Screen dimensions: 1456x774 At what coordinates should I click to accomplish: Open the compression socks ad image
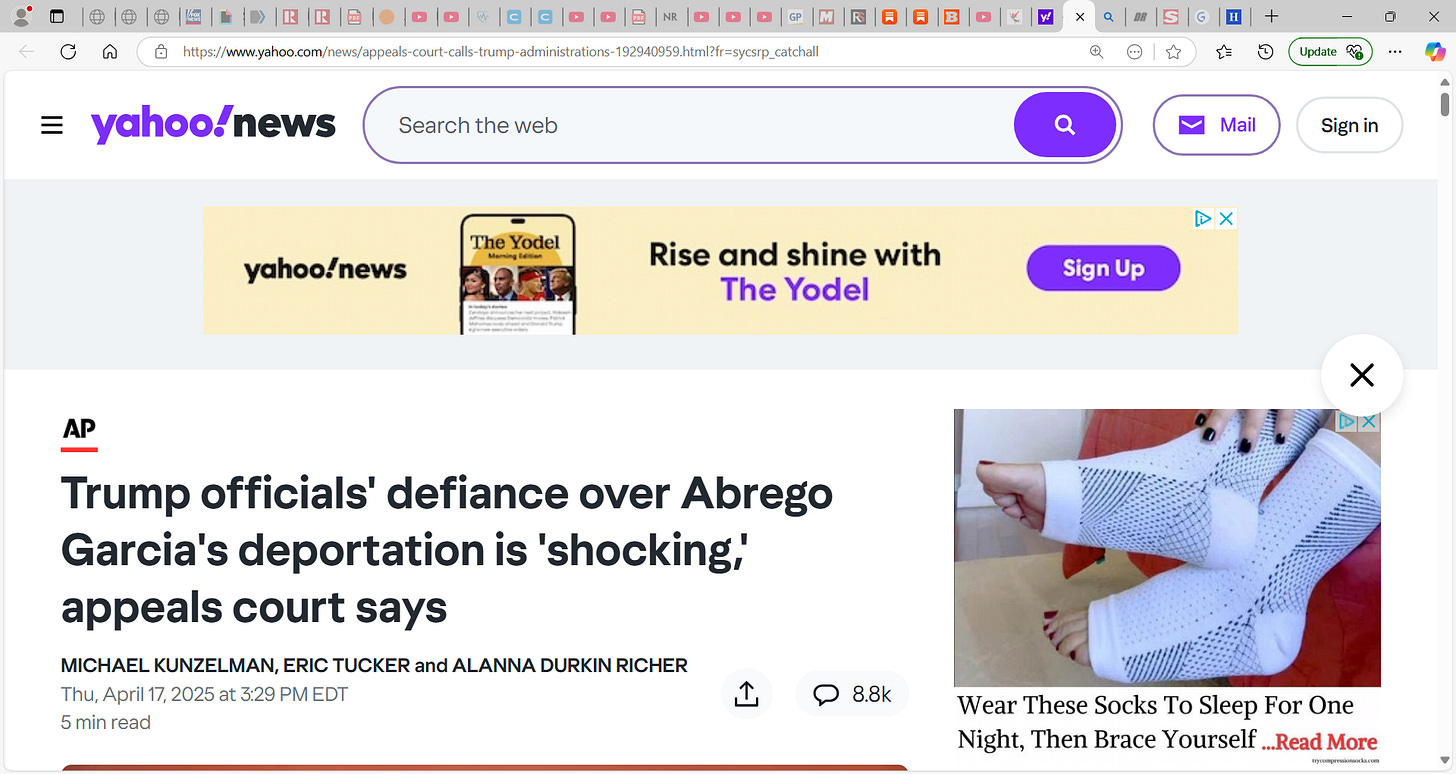point(1167,548)
